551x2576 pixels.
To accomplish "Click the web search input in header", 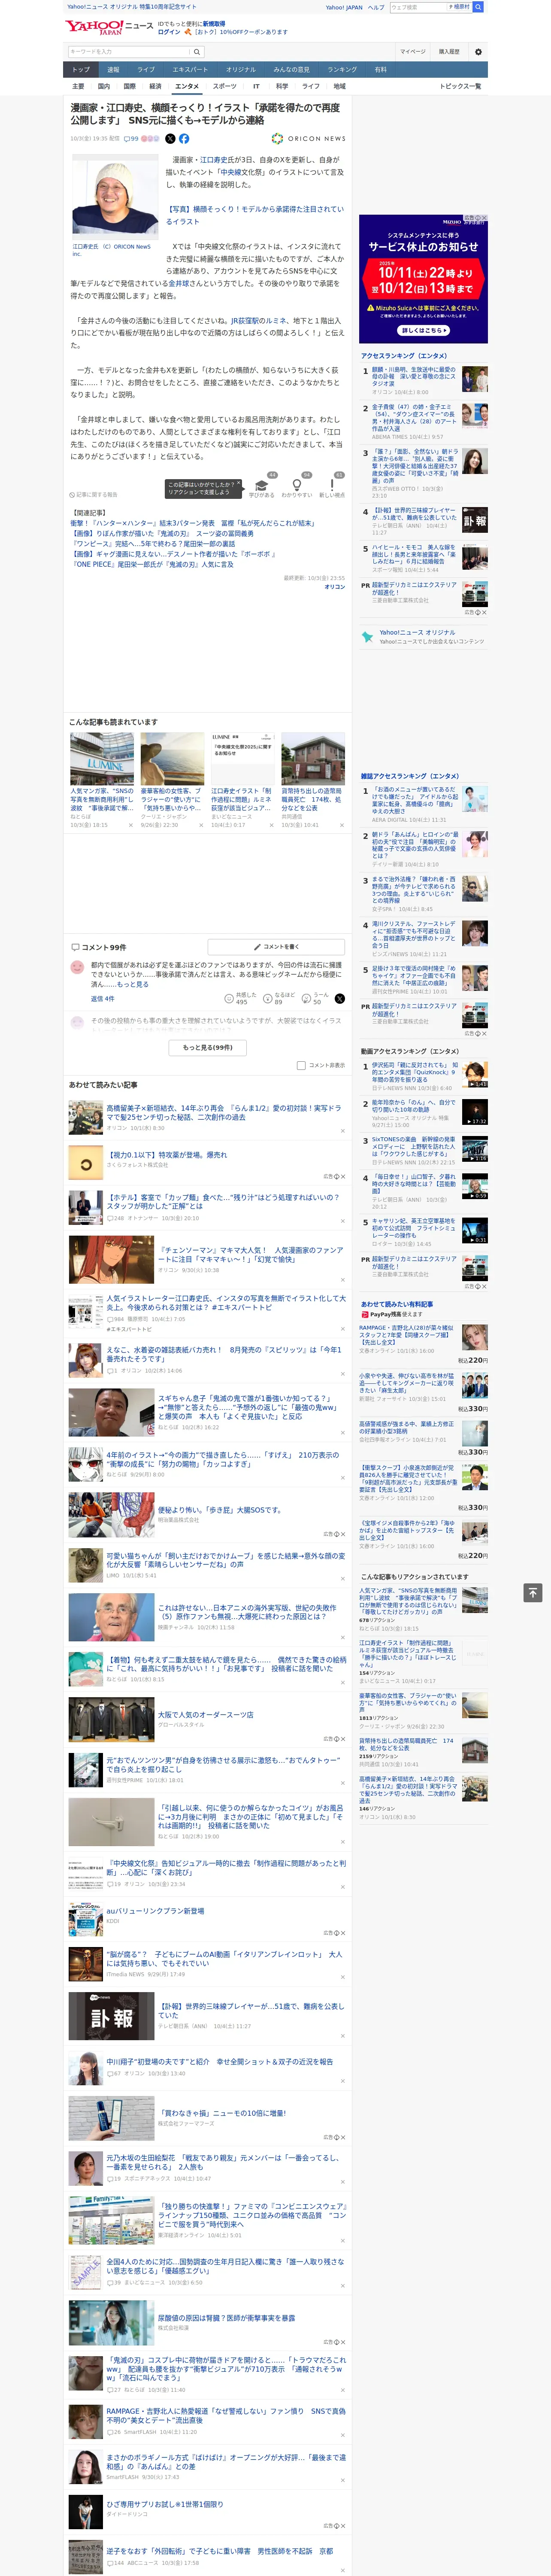I will 418,7.
